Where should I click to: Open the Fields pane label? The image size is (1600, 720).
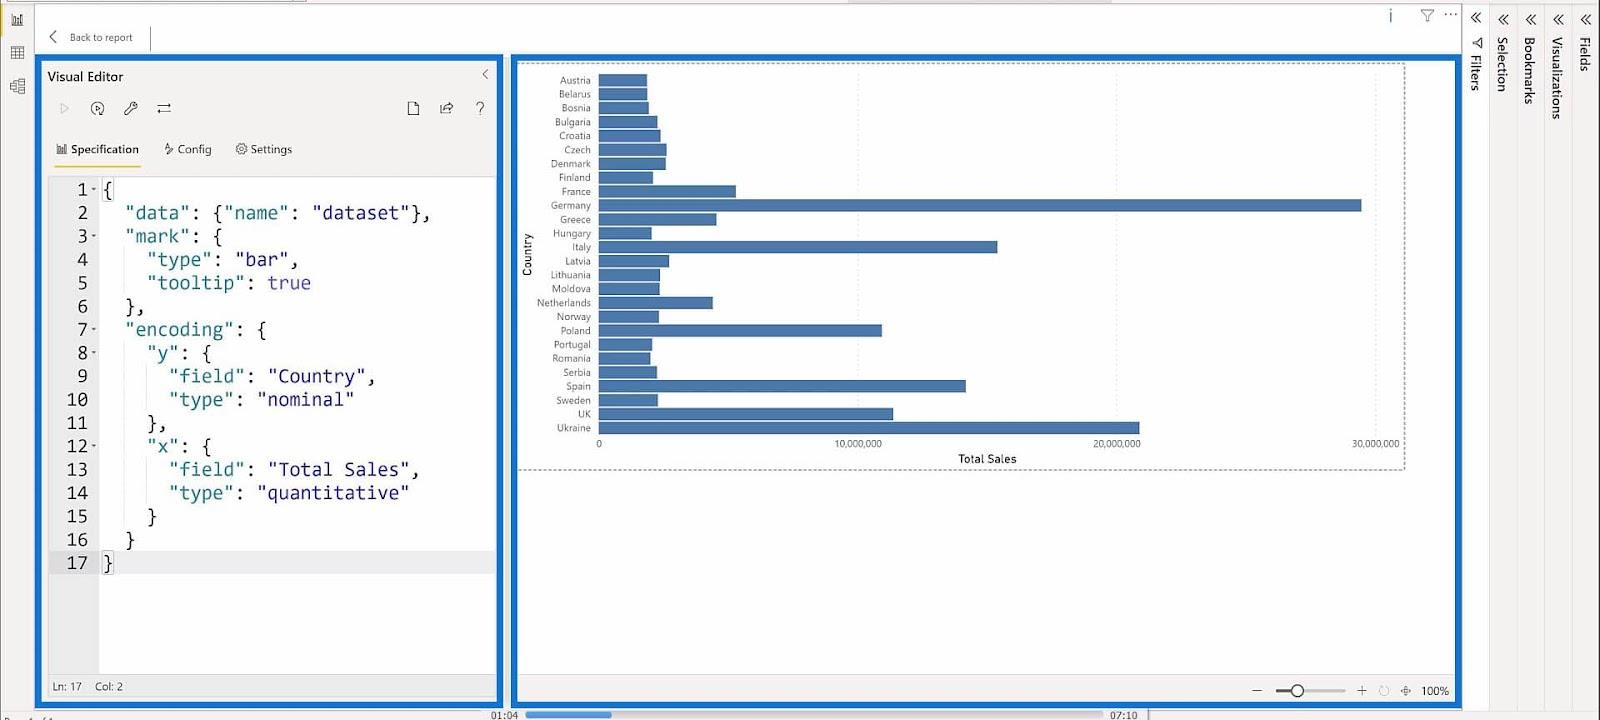1585,54
